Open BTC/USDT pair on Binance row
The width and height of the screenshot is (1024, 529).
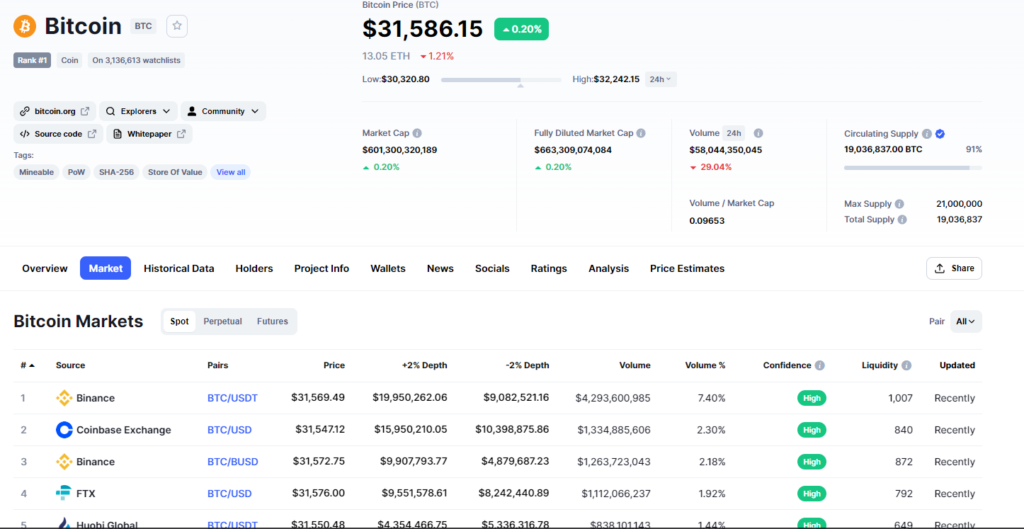232,398
